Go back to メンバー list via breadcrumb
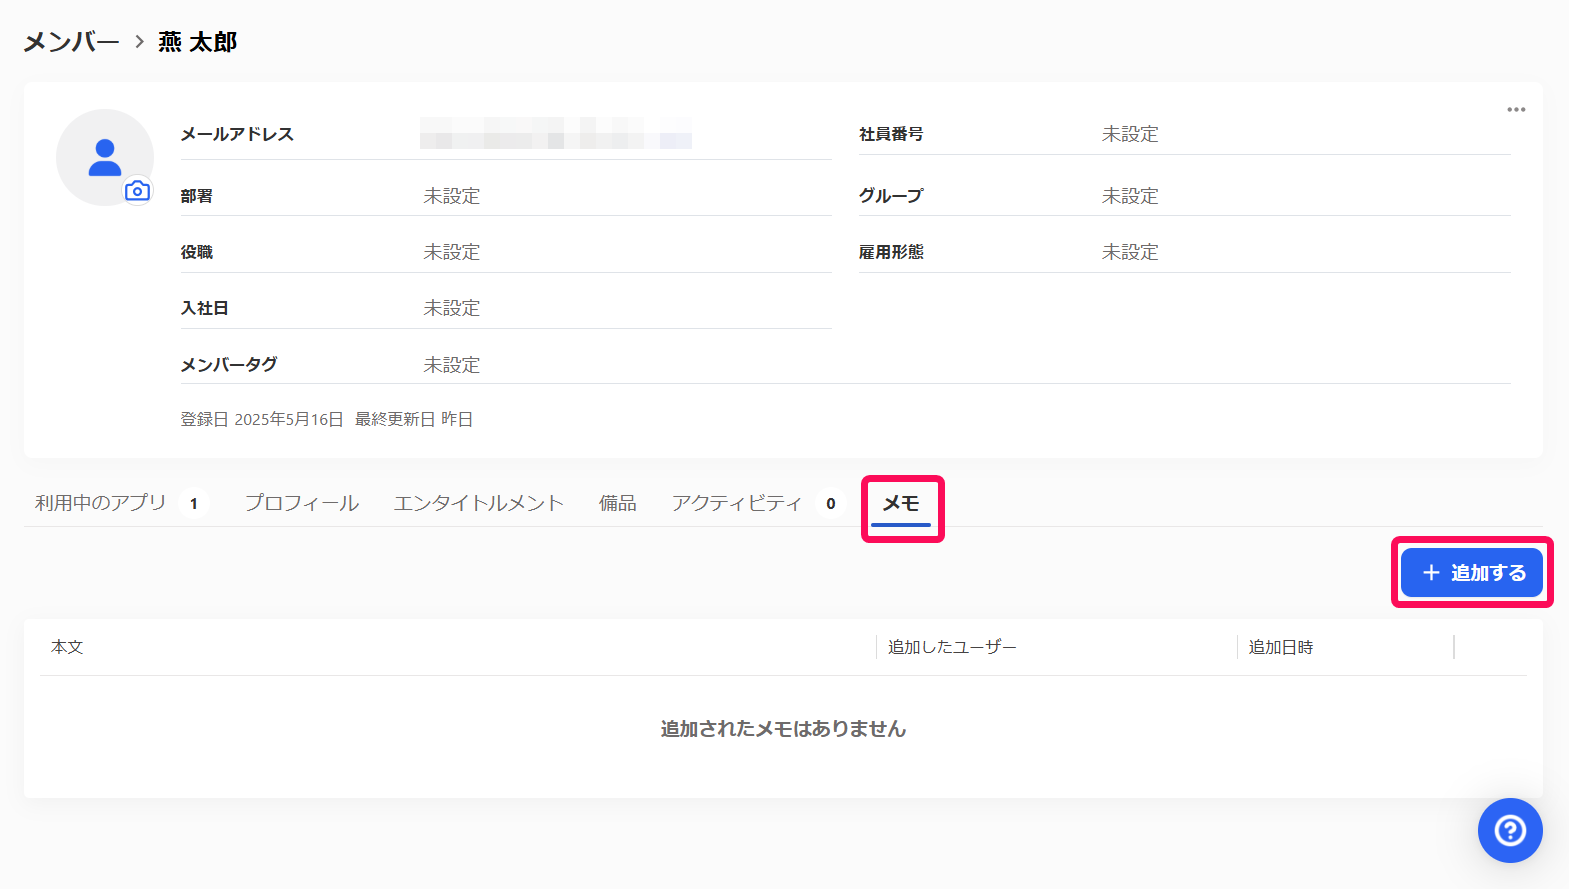This screenshot has width=1569, height=889. pos(71,42)
